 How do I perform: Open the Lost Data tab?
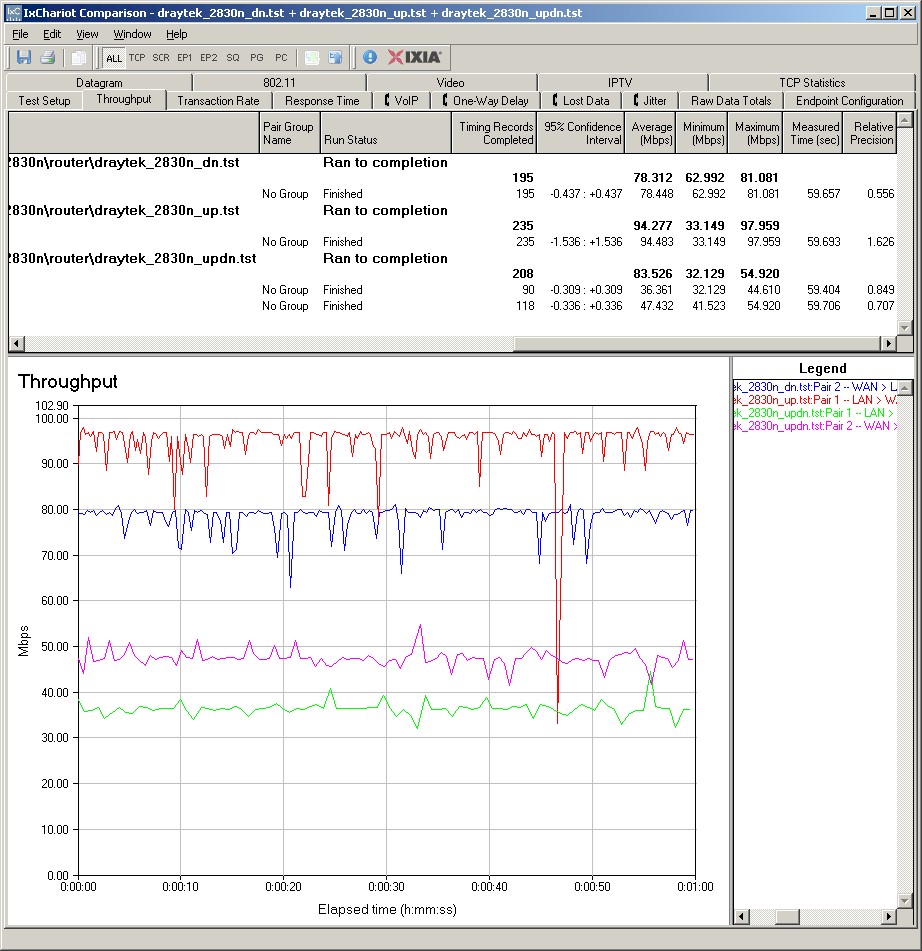coord(581,101)
